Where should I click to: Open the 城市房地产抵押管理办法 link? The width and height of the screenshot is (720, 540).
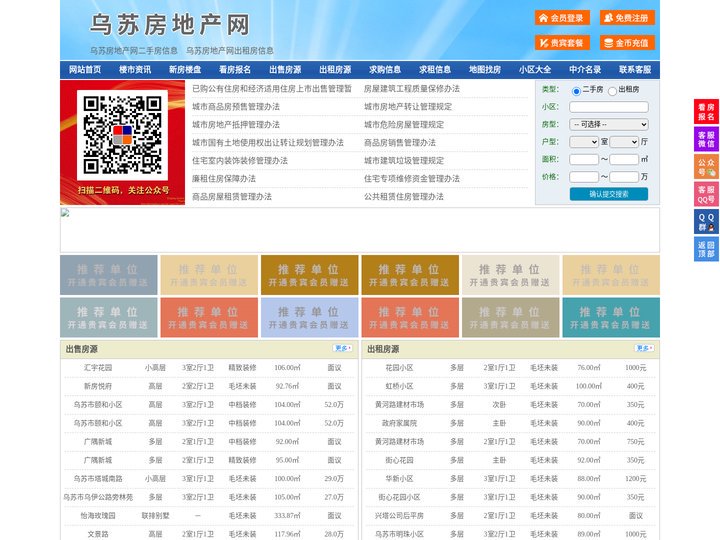pos(236,124)
